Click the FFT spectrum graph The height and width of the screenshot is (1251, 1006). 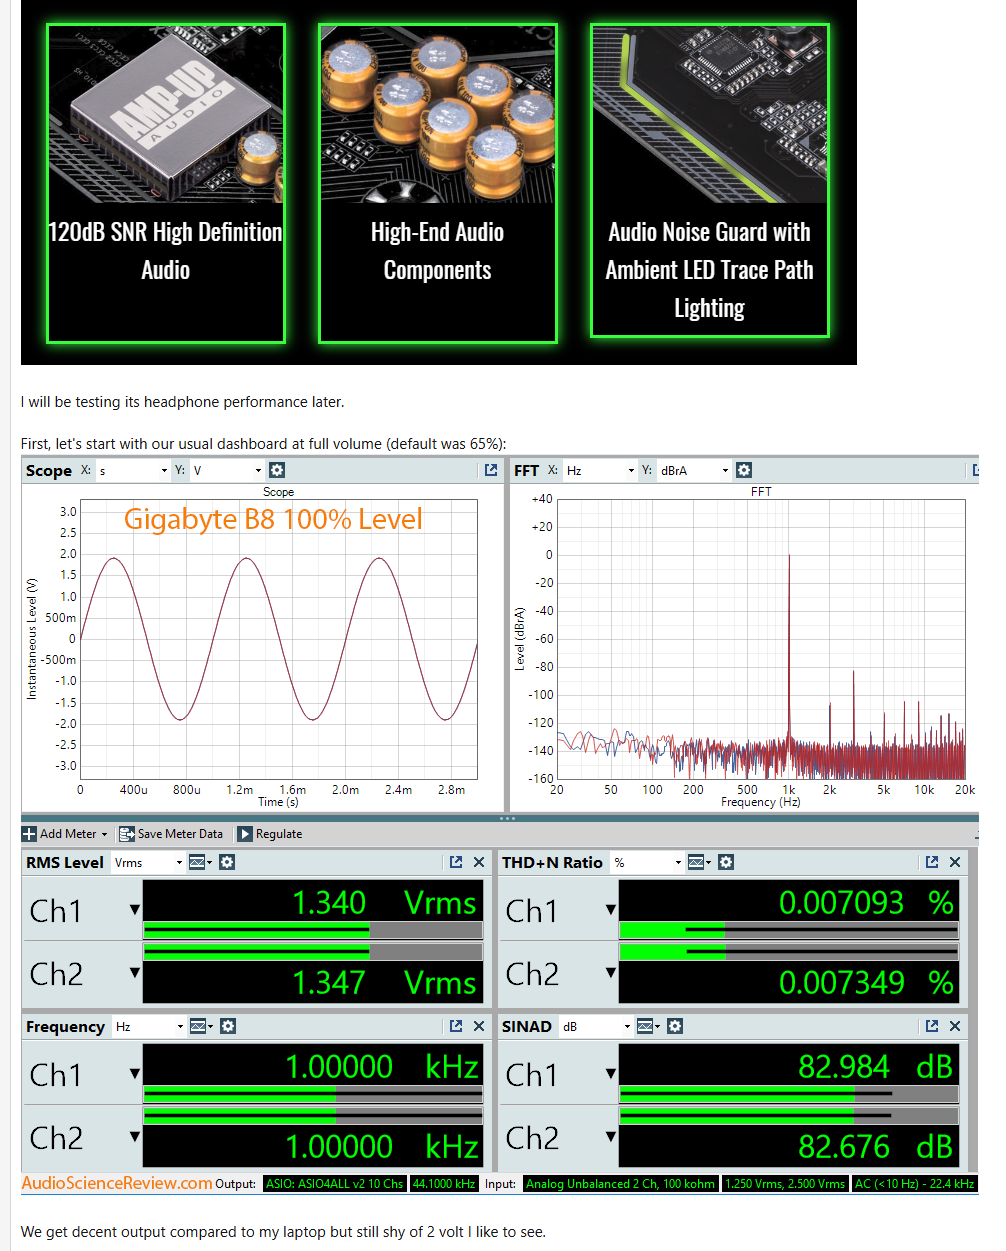[x=761, y=639]
